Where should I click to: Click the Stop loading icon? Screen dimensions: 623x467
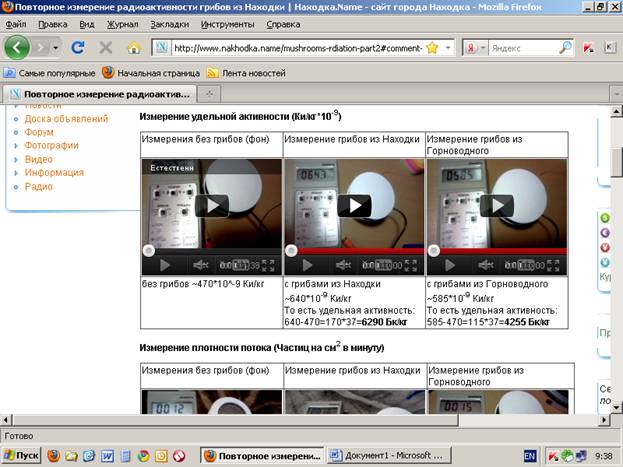click(x=105, y=47)
